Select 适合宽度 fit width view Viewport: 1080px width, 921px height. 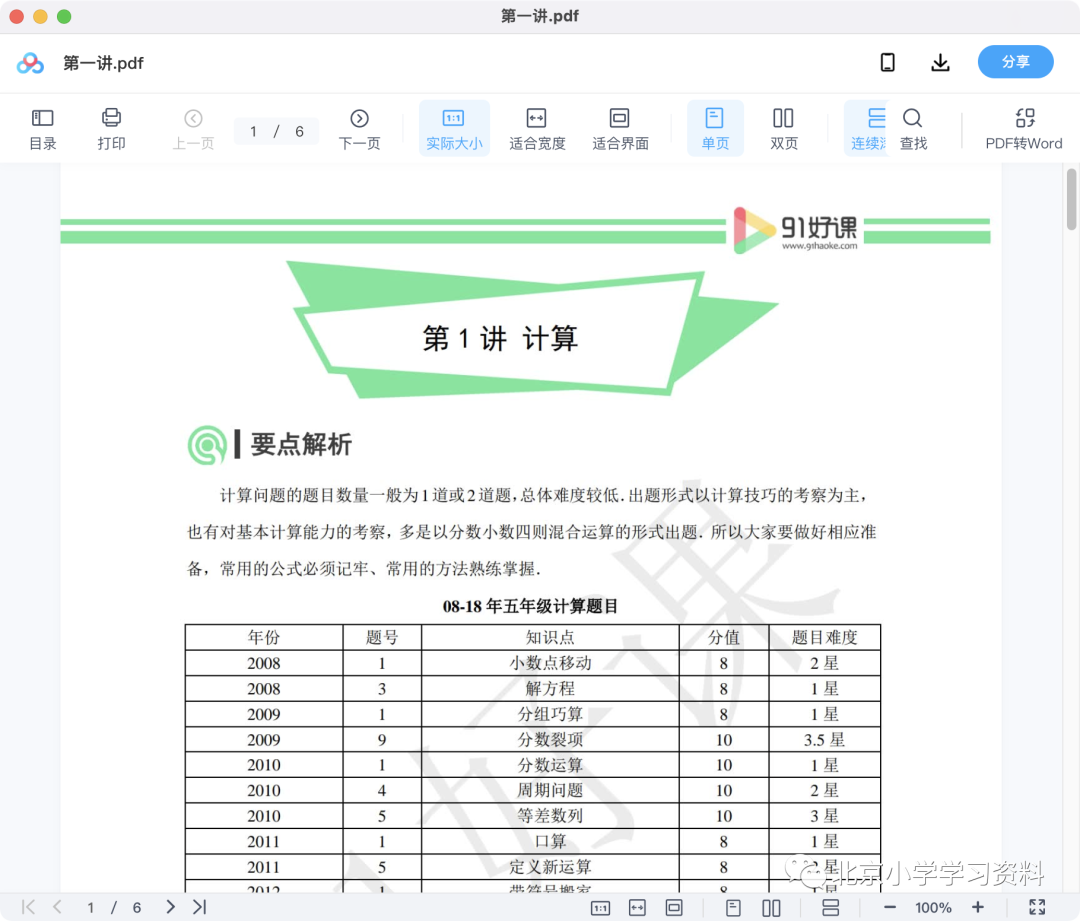tap(537, 129)
